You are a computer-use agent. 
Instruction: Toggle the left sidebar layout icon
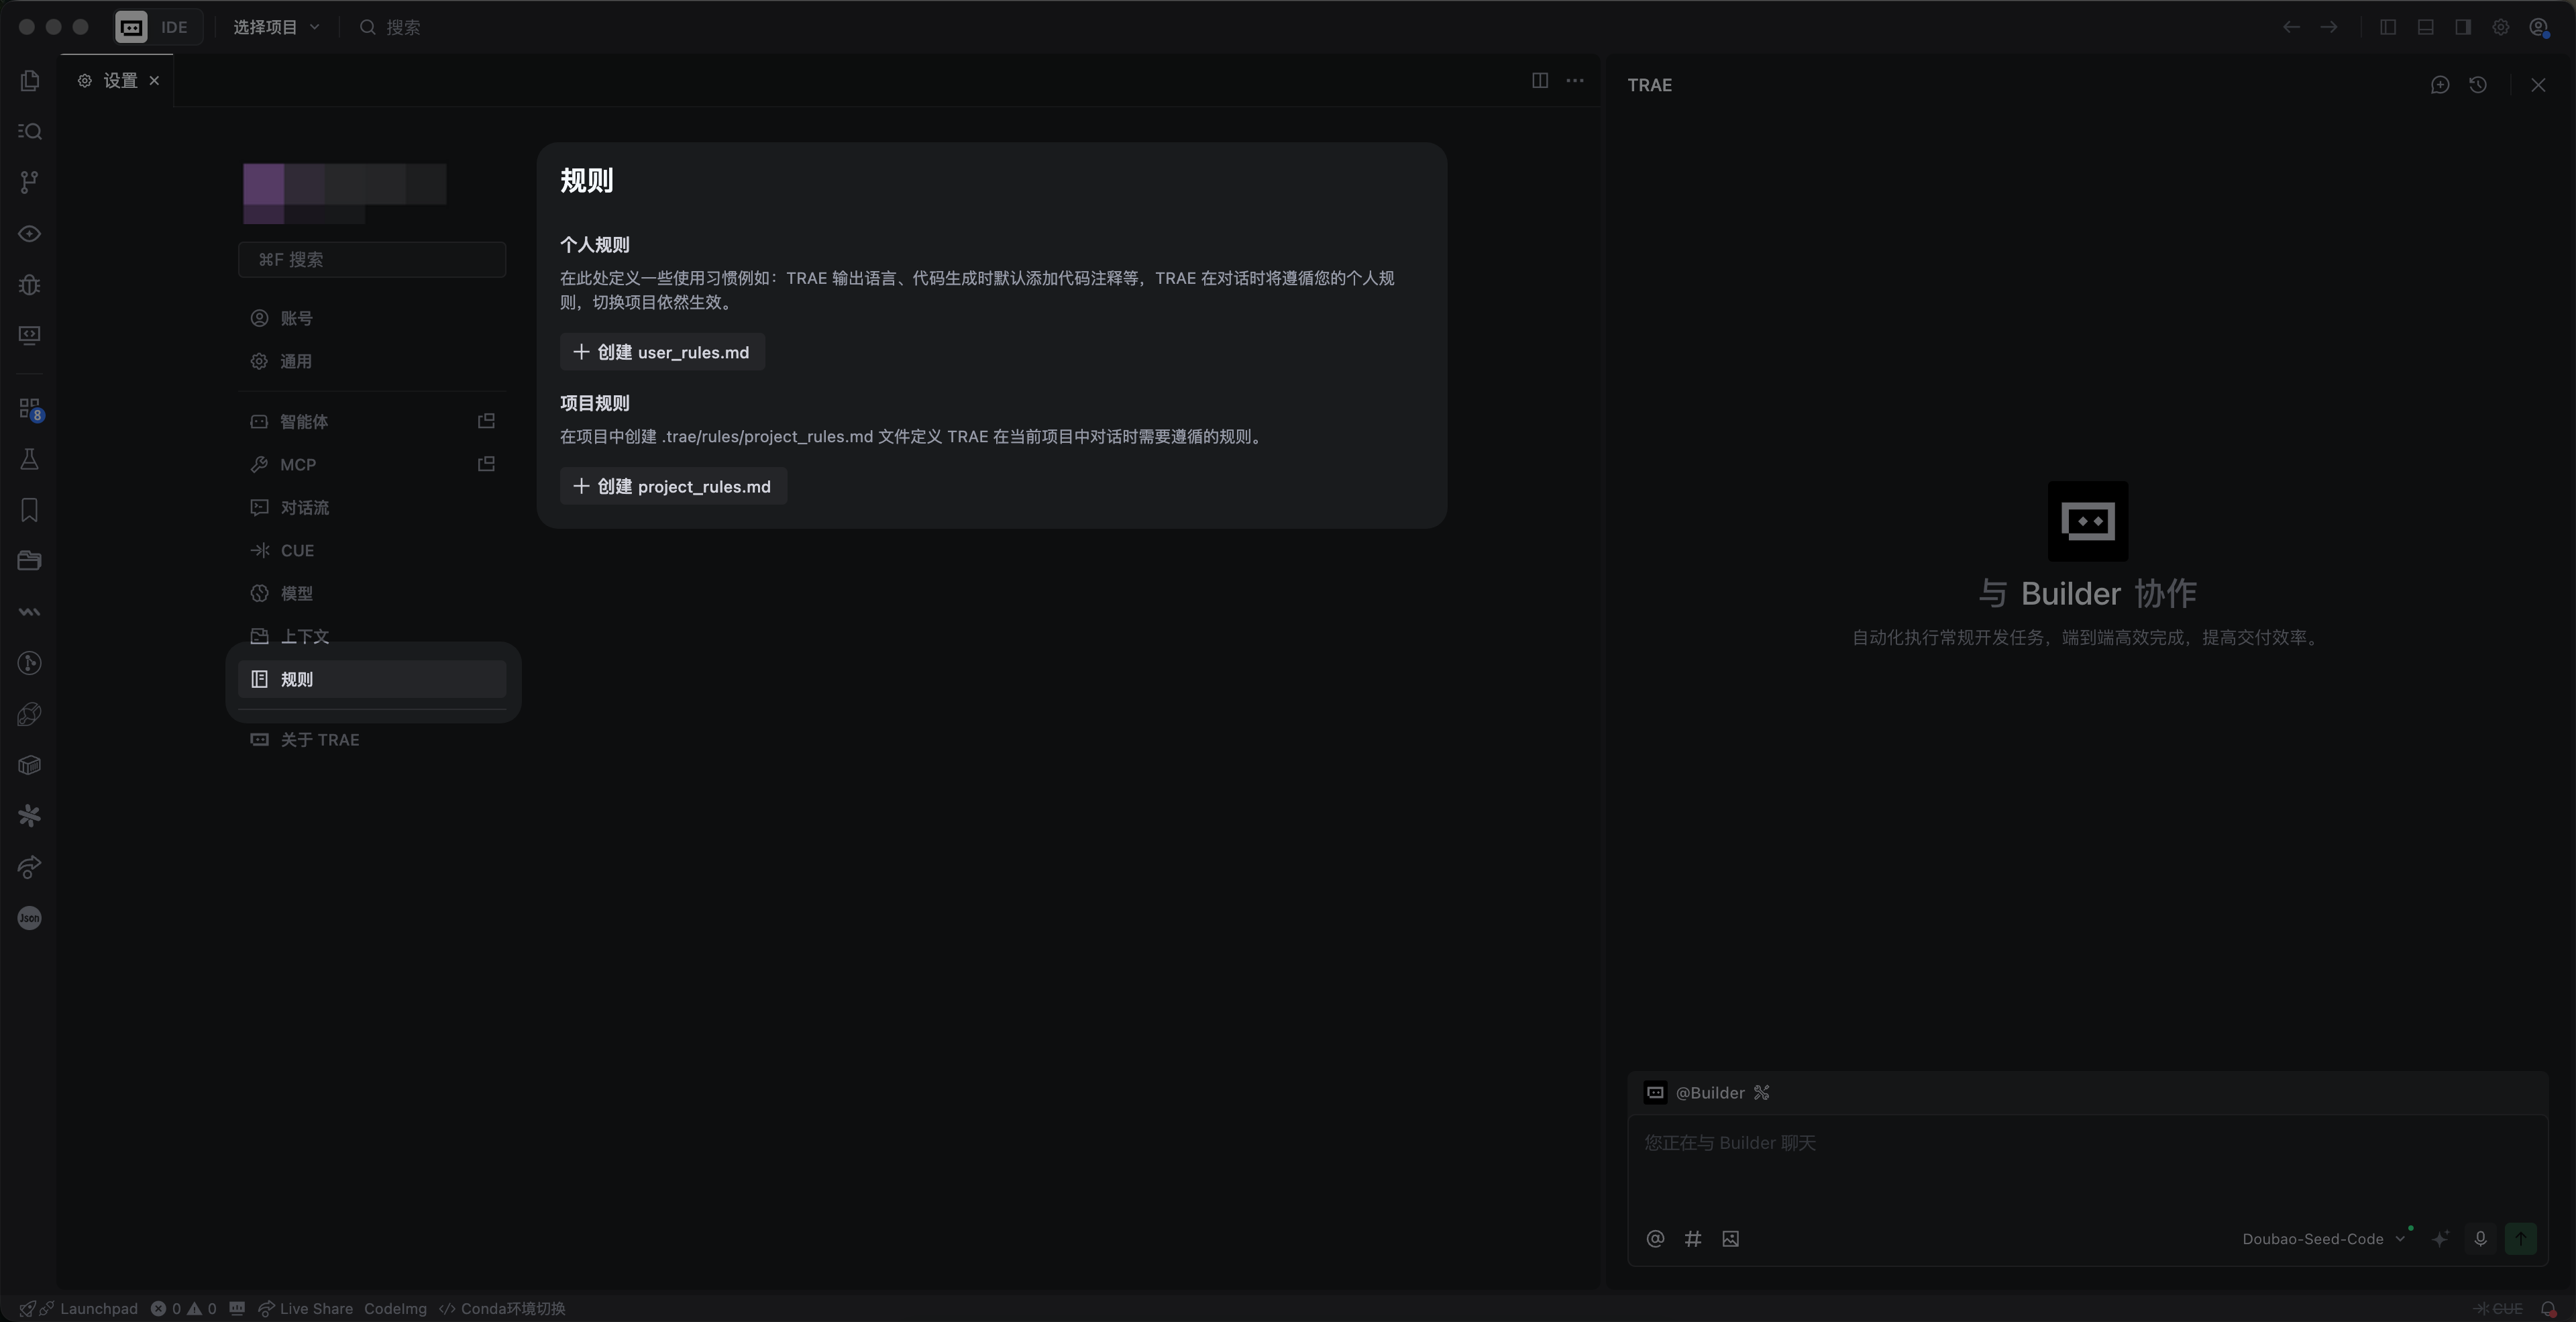coord(2388,27)
